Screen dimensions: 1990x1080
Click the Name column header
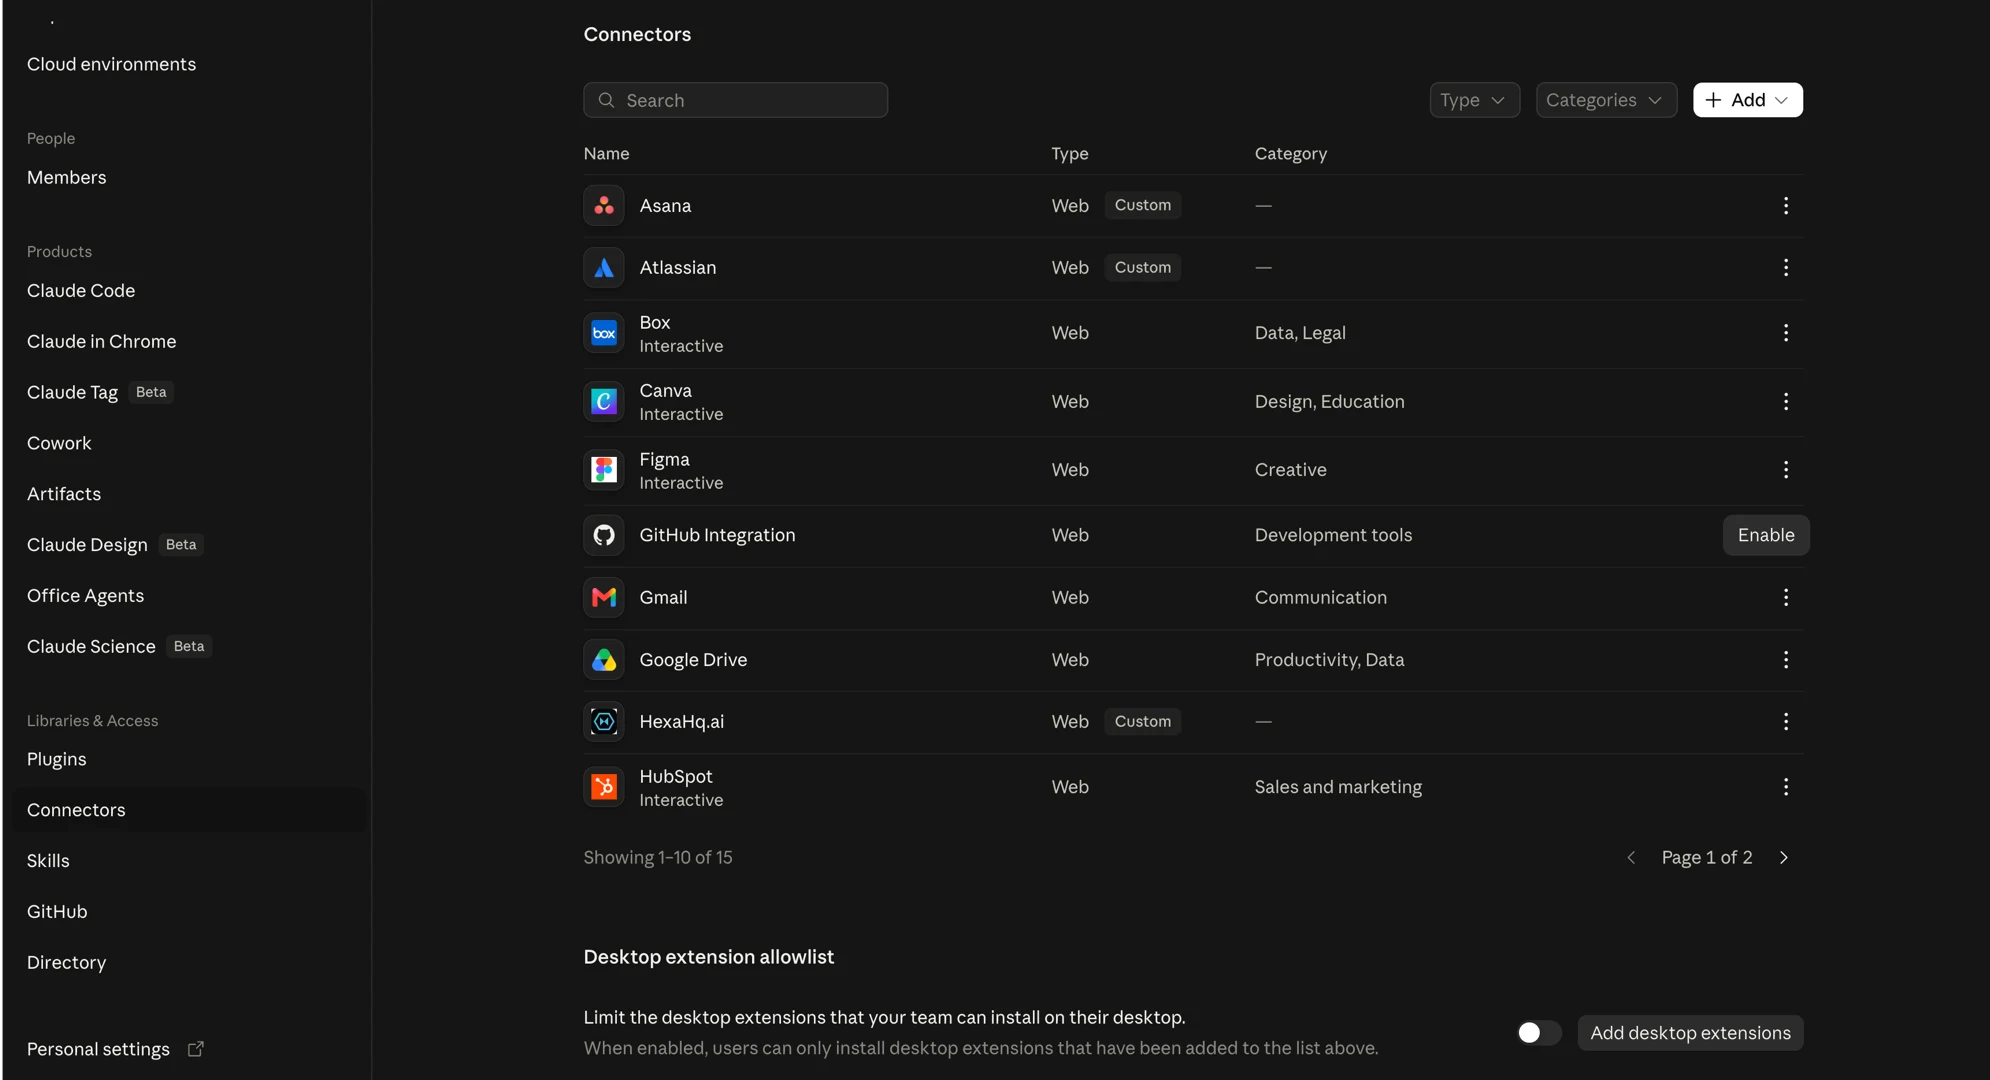(x=606, y=154)
